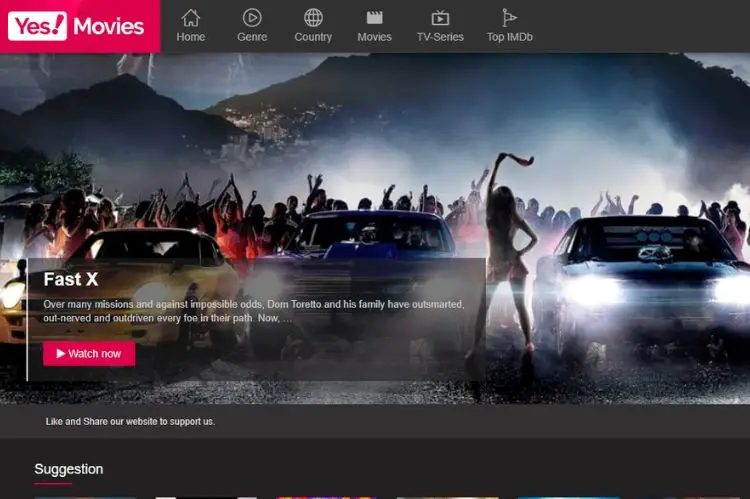The height and width of the screenshot is (499, 750).
Task: Click the Like and Share support text
Action: tap(130, 421)
